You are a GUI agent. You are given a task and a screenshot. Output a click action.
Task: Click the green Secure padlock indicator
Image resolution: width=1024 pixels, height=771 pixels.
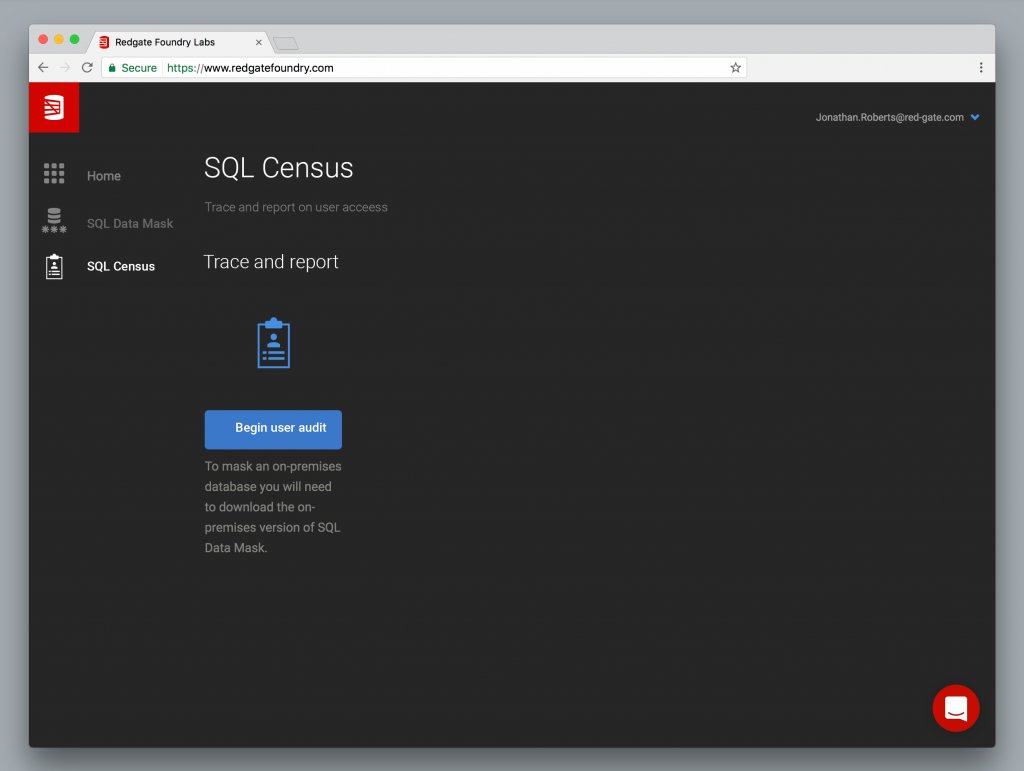tap(133, 67)
